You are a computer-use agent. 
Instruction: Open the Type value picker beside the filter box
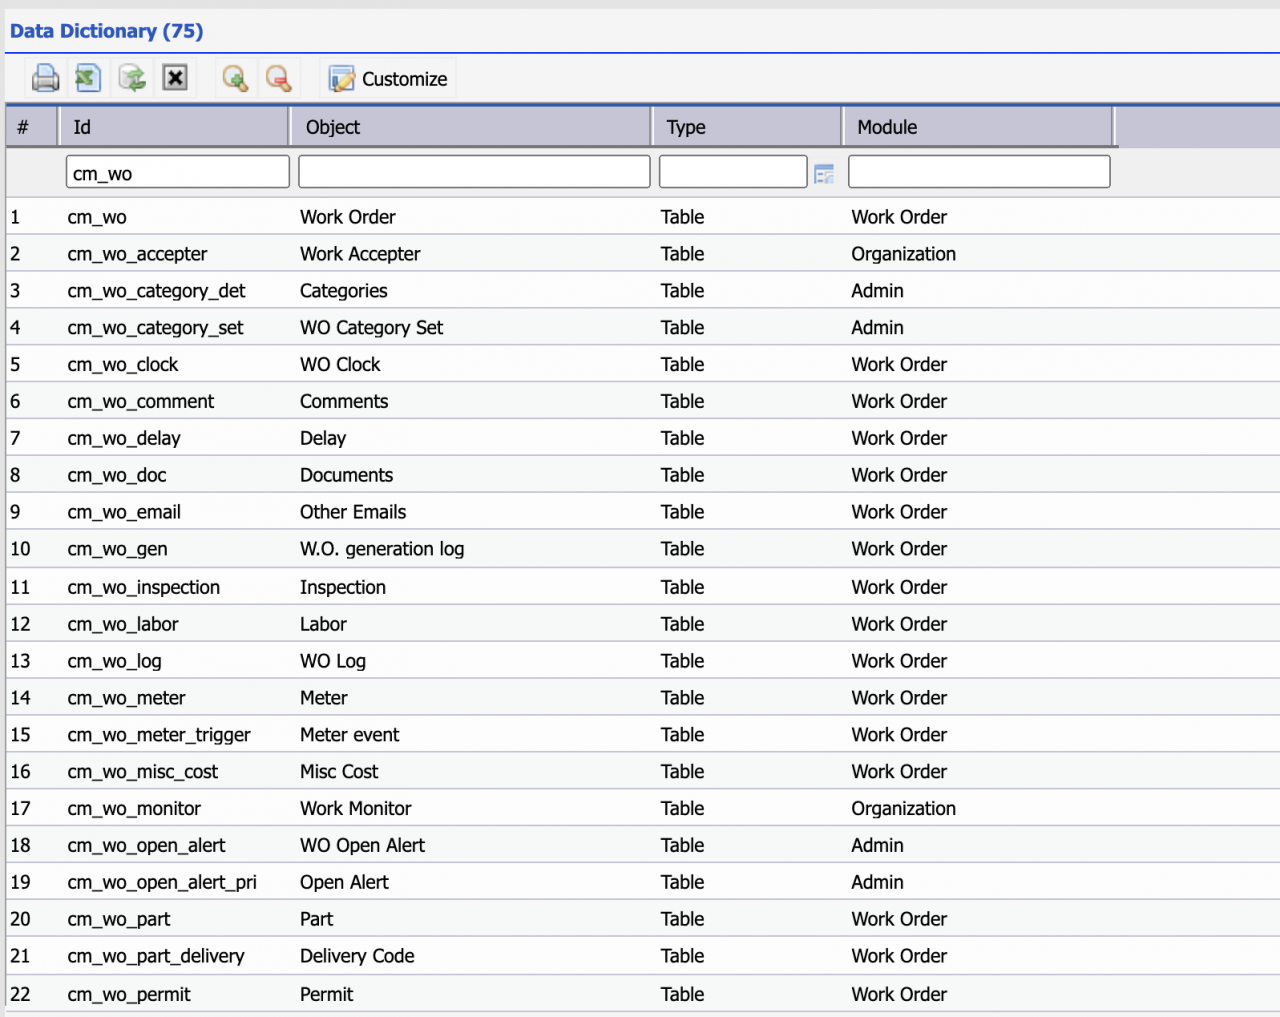(824, 174)
